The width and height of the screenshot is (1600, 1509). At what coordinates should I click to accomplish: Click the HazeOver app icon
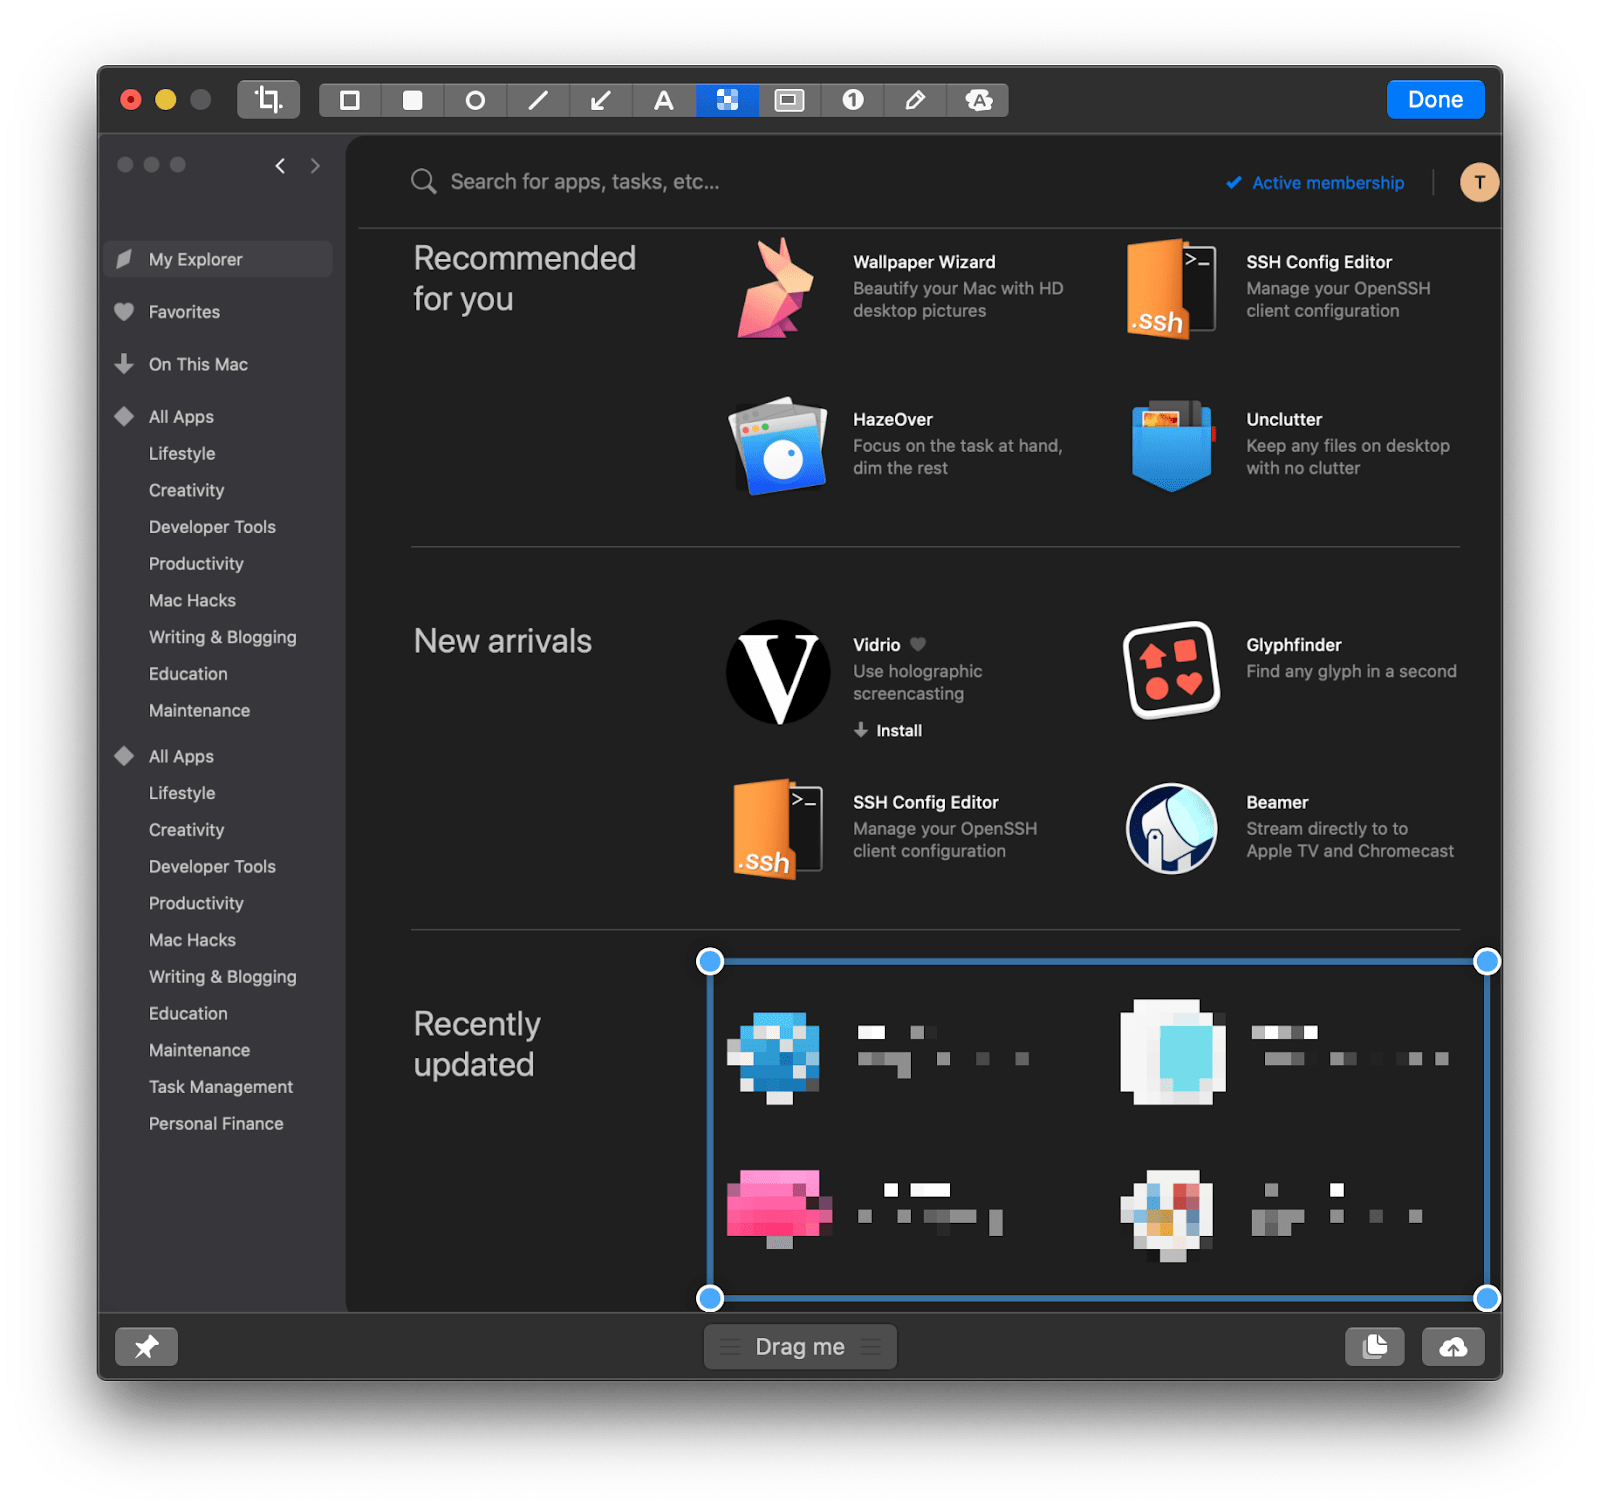point(778,445)
